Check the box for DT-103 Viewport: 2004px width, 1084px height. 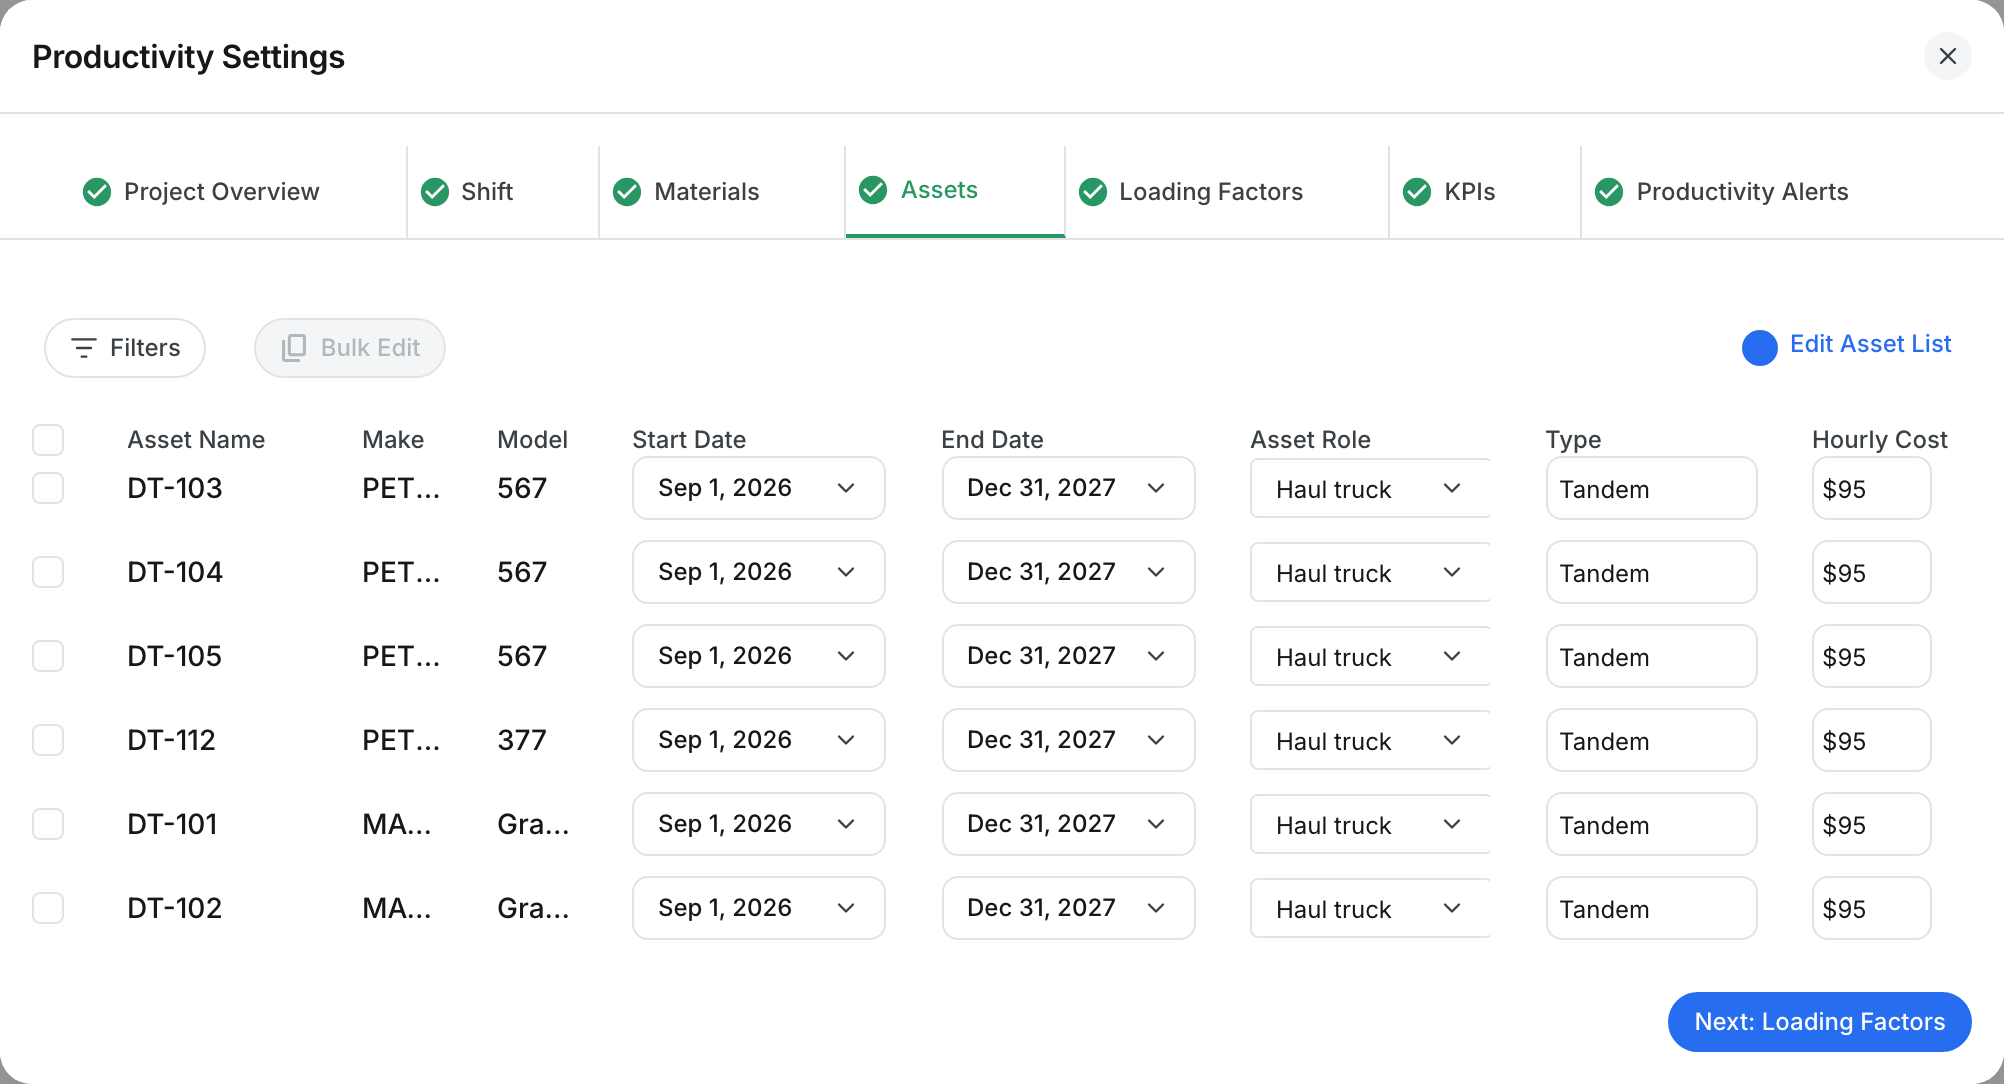48,488
